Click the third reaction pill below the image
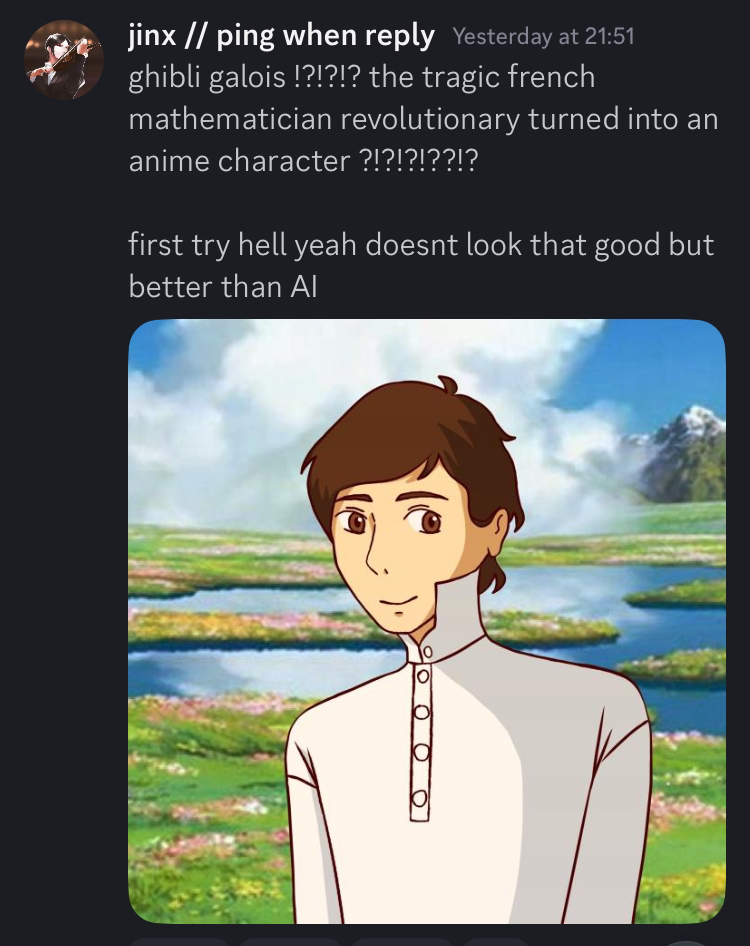This screenshot has height=946, width=750. point(402,942)
